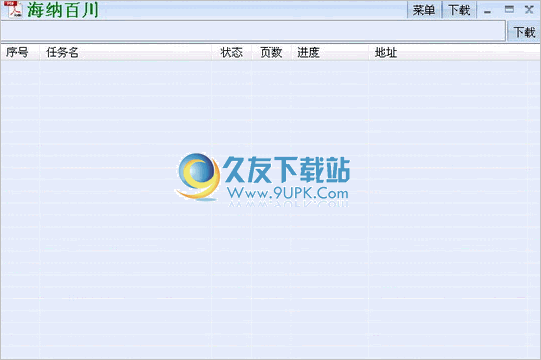
Task: Click the 下载 button beside address field
Action: tap(524, 32)
